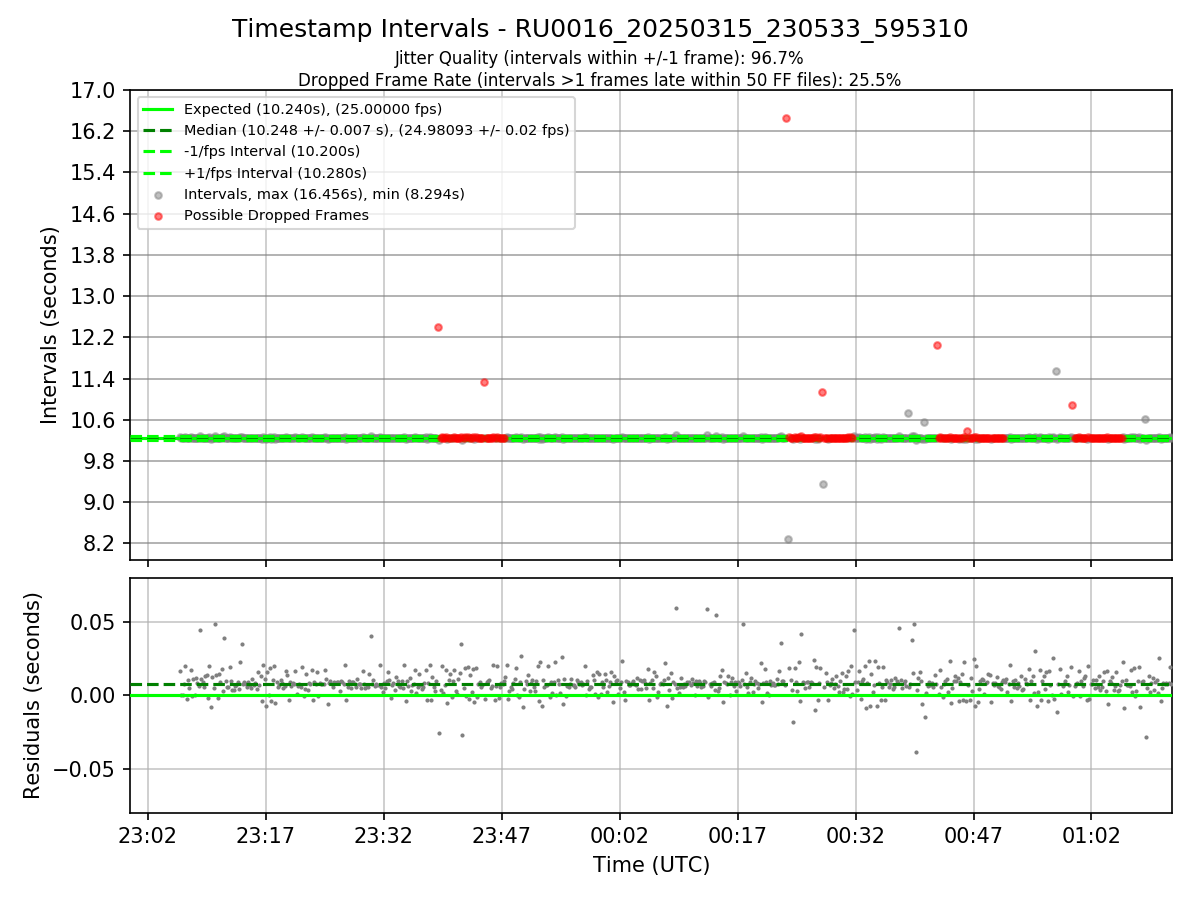The image size is (1200, 900).
Task: Click the 'Intervals (seconds)' y-axis label
Action: (x=50, y=325)
